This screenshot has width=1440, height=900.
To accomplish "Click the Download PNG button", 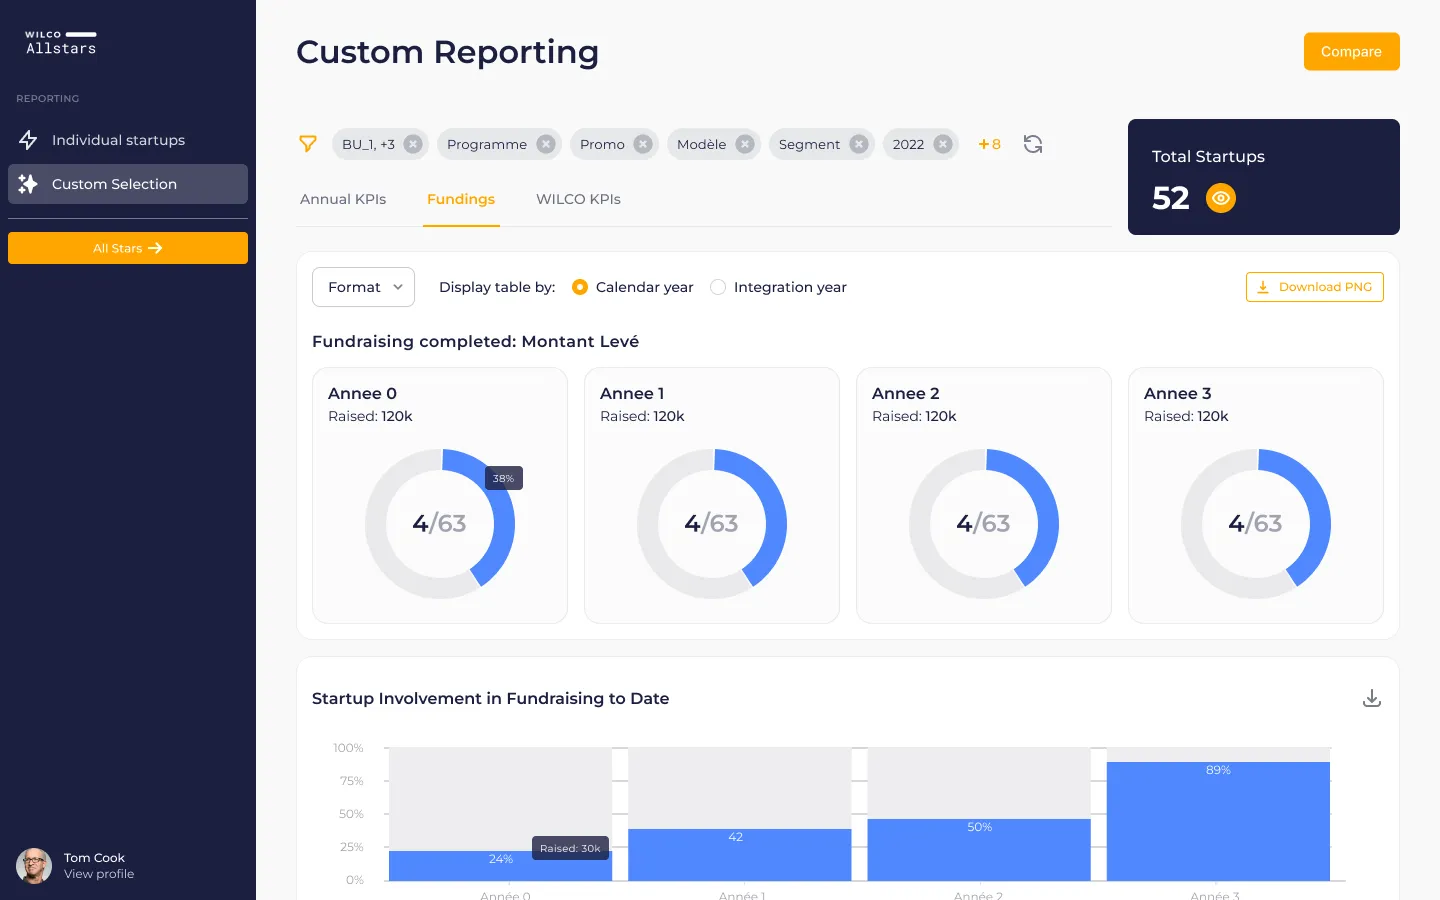I will 1314,287.
